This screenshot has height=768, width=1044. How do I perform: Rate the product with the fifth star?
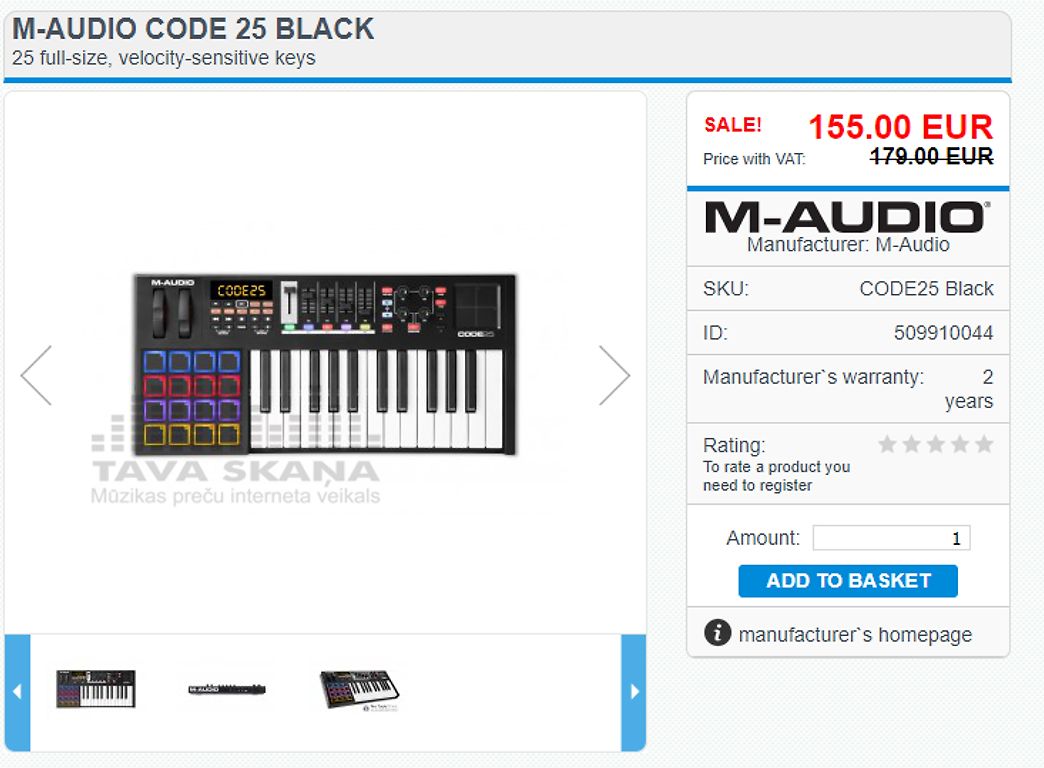pyautogui.click(x=983, y=444)
